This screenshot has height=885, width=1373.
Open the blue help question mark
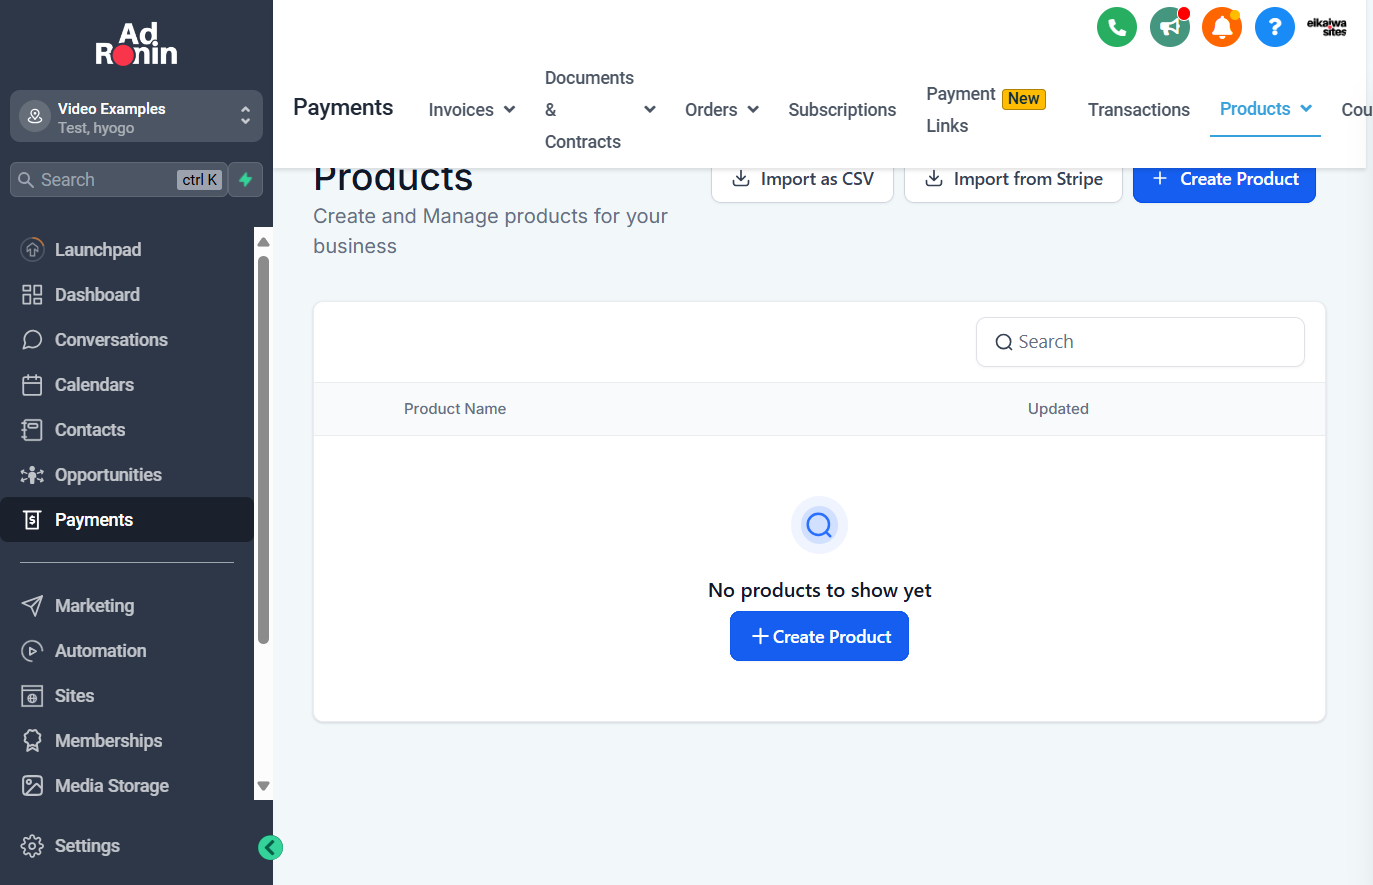[x=1275, y=27]
